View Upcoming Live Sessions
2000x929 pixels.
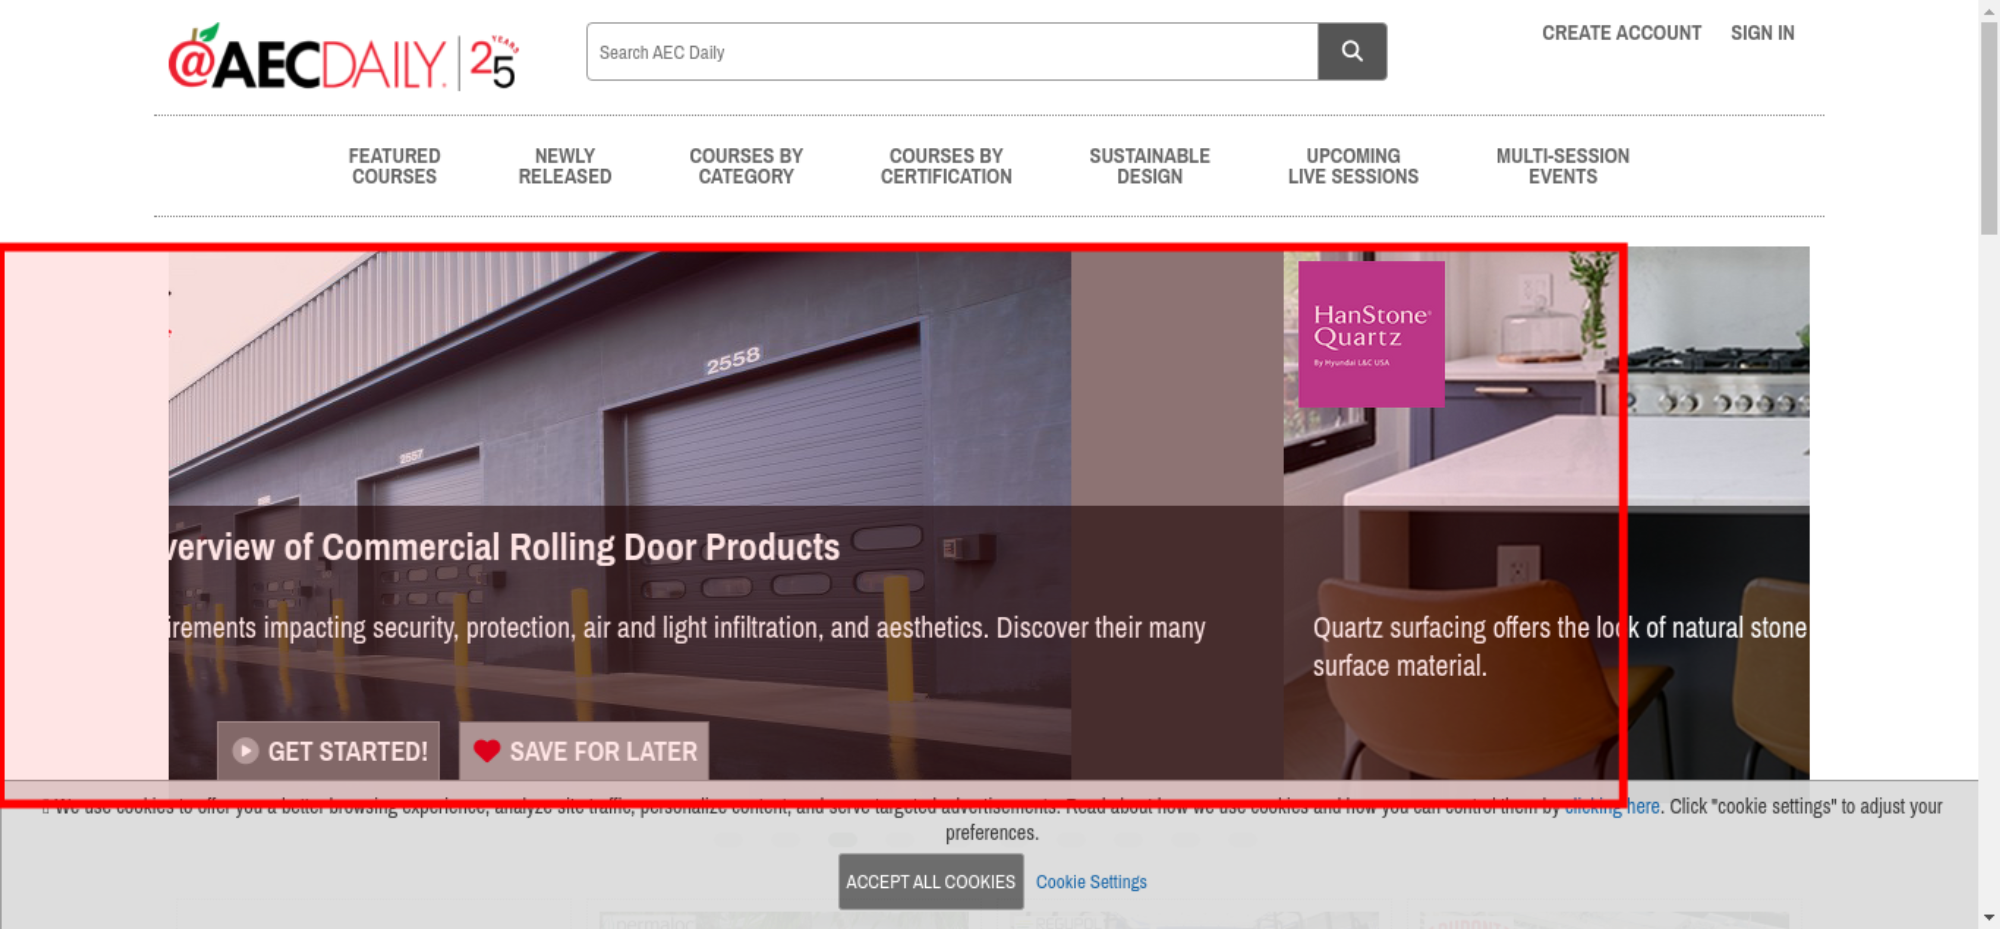[x=1352, y=166]
